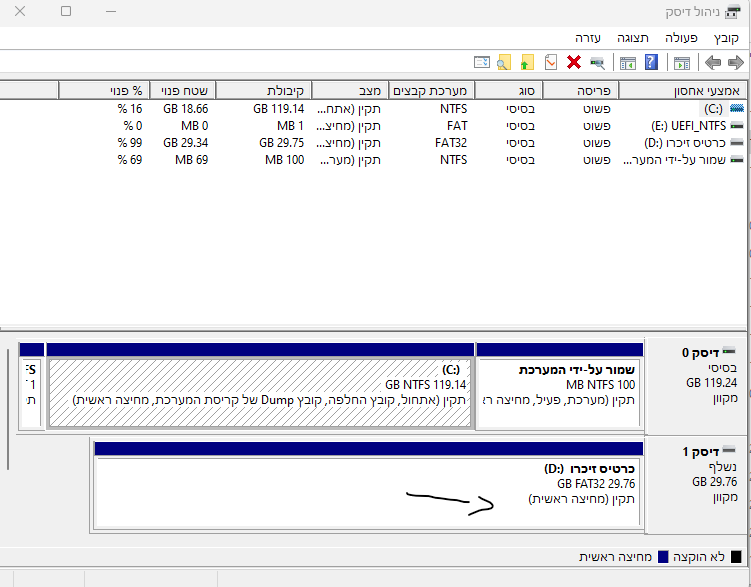Image resolution: width=751 pixels, height=587 pixels.
Task: Select the (C:) volume icon in list
Action: click(x=737, y=109)
